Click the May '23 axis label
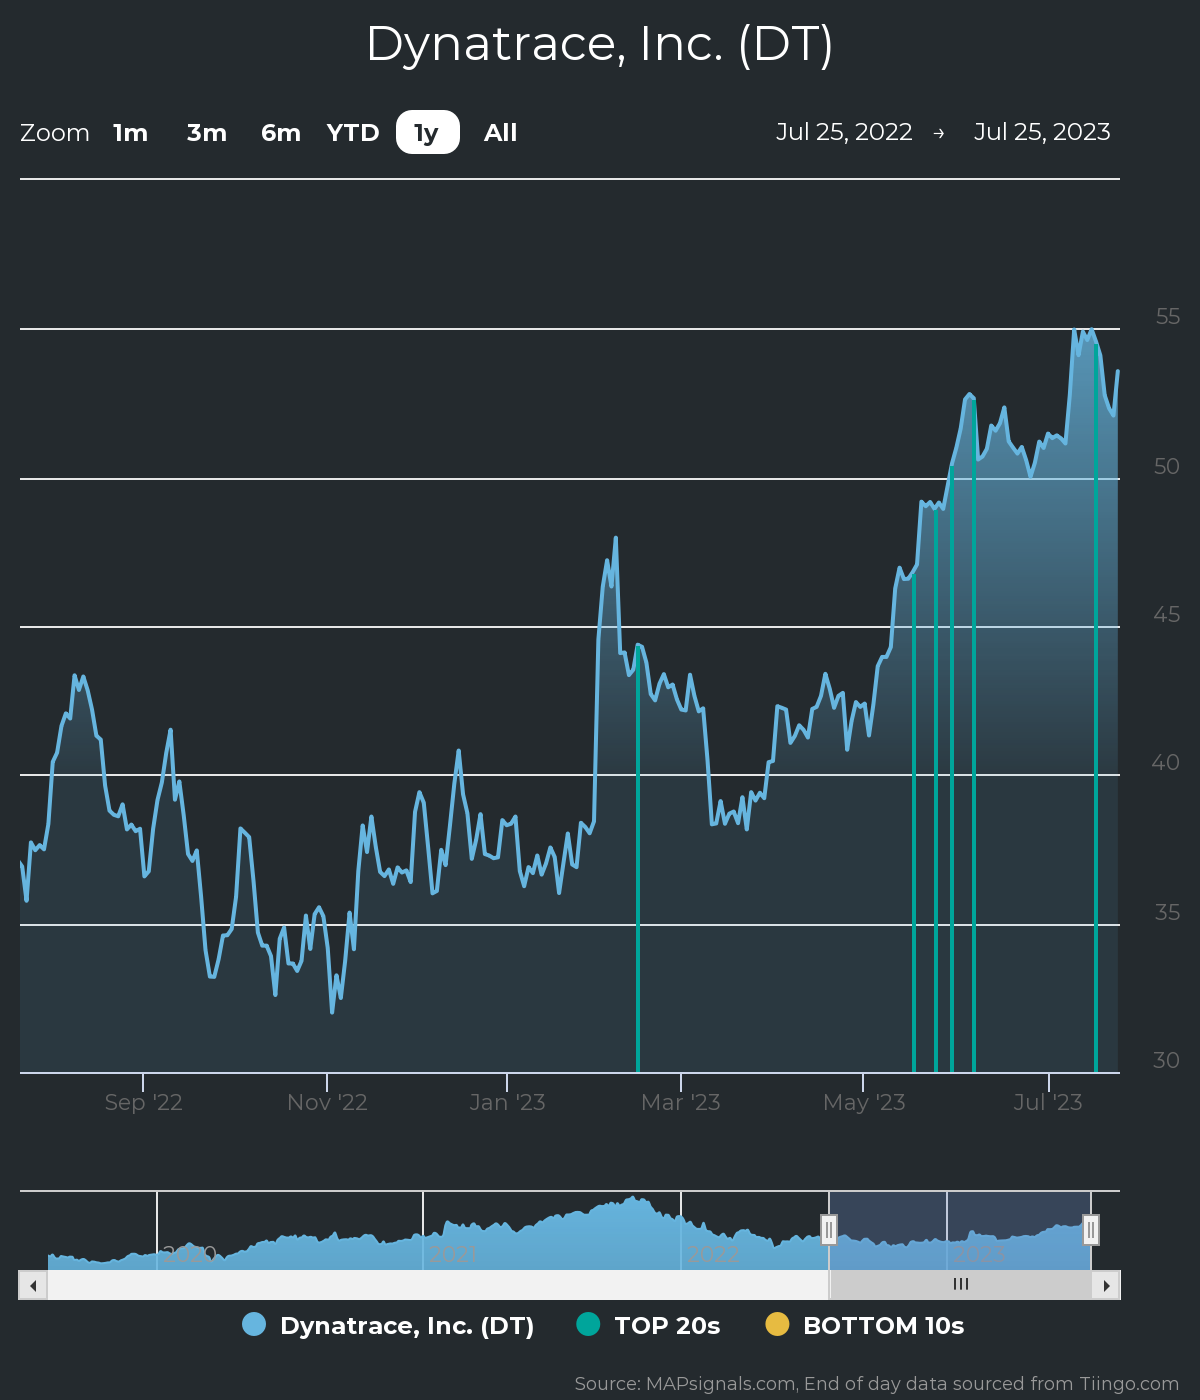 click(x=864, y=1102)
